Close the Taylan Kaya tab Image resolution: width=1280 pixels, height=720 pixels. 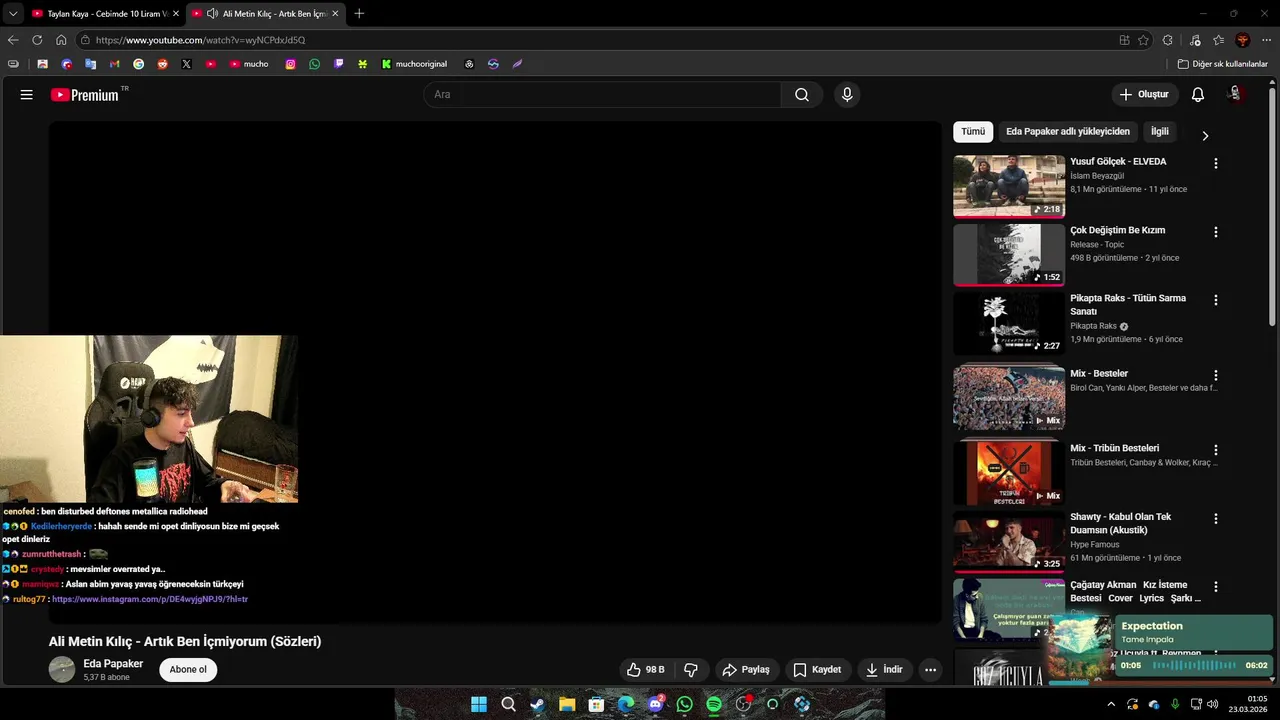(x=175, y=14)
